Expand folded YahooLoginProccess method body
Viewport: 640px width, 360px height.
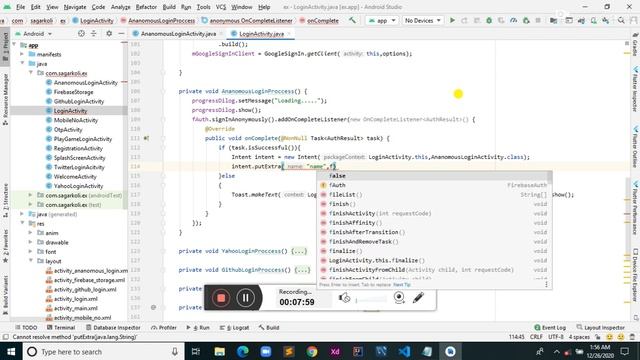pos(299,251)
